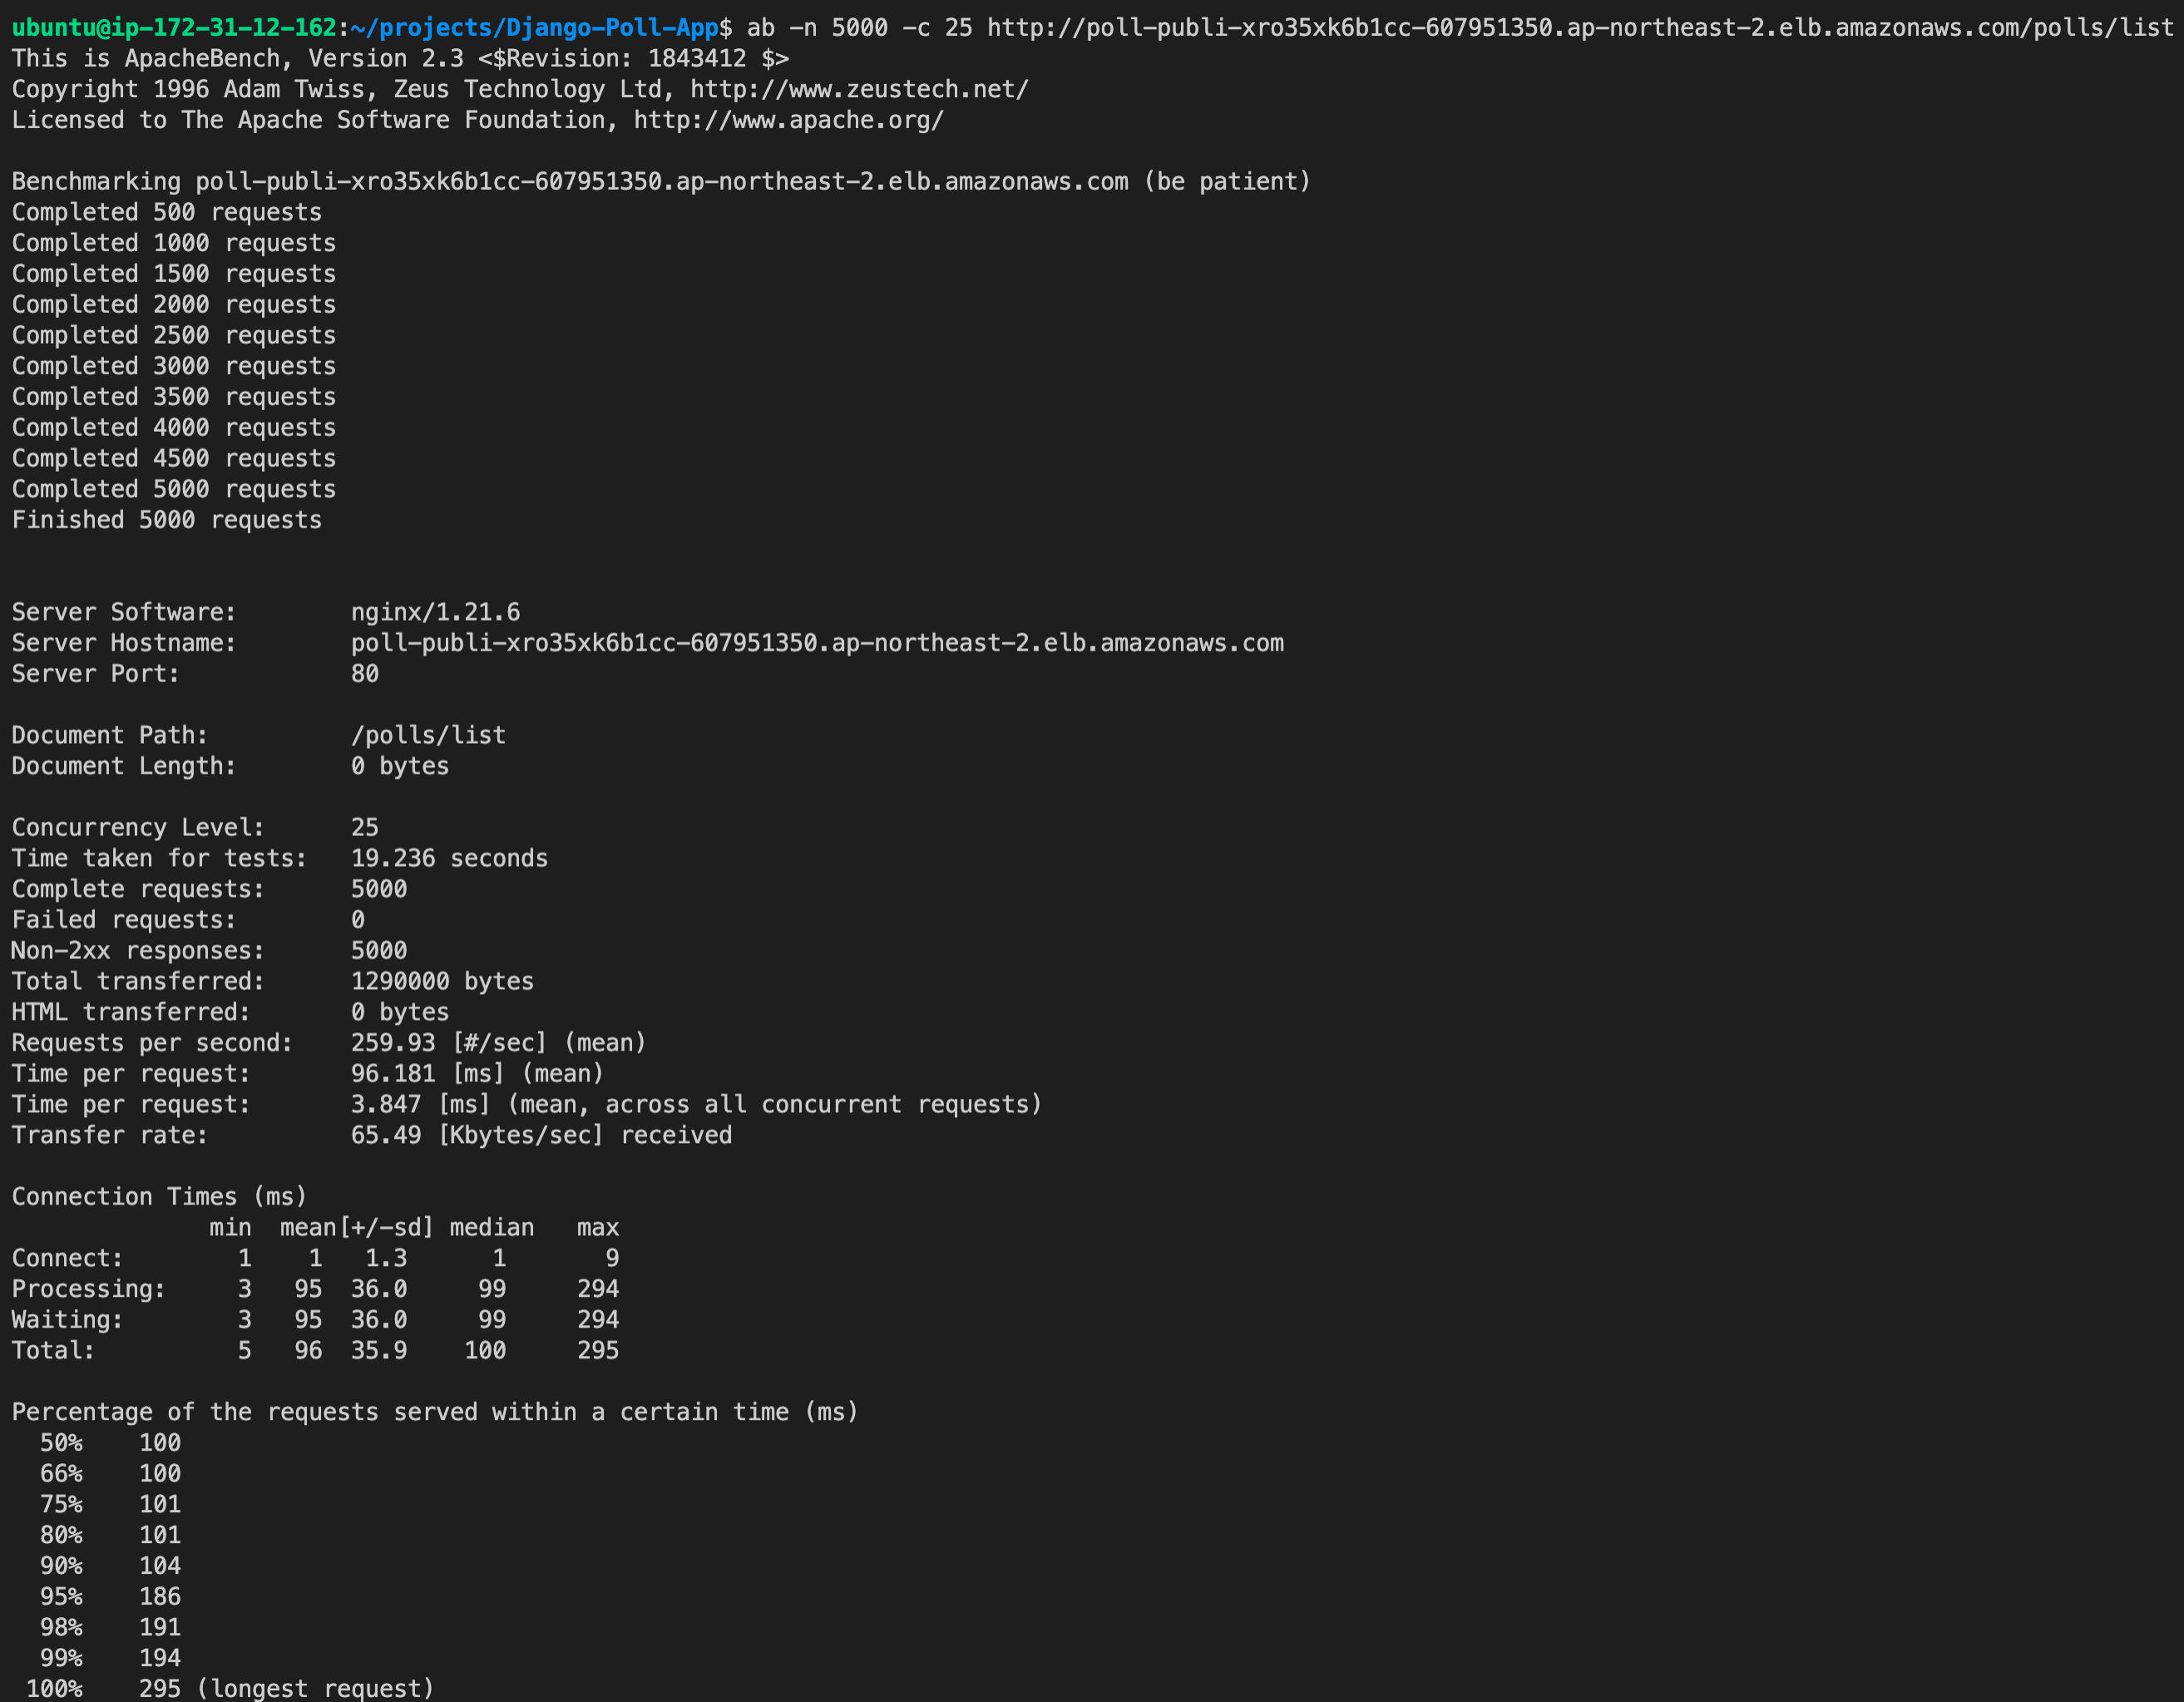This screenshot has height=1702, width=2184.
Task: Click the Non-2xx responses 5000 value
Action: coord(378,950)
